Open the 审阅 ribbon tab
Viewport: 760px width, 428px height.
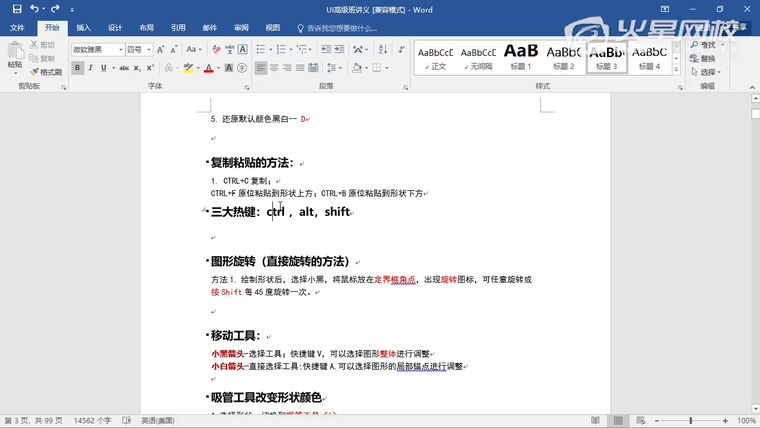pyautogui.click(x=241, y=28)
